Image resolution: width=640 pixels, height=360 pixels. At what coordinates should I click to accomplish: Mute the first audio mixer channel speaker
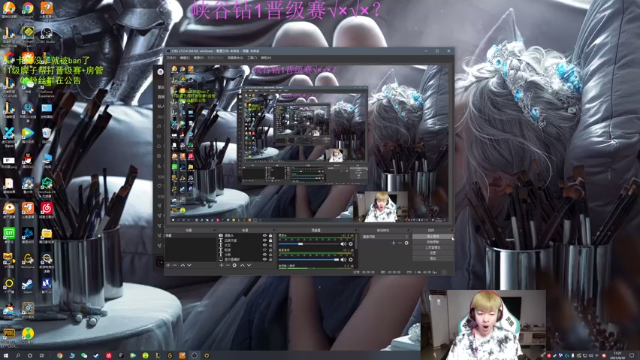tap(343, 244)
